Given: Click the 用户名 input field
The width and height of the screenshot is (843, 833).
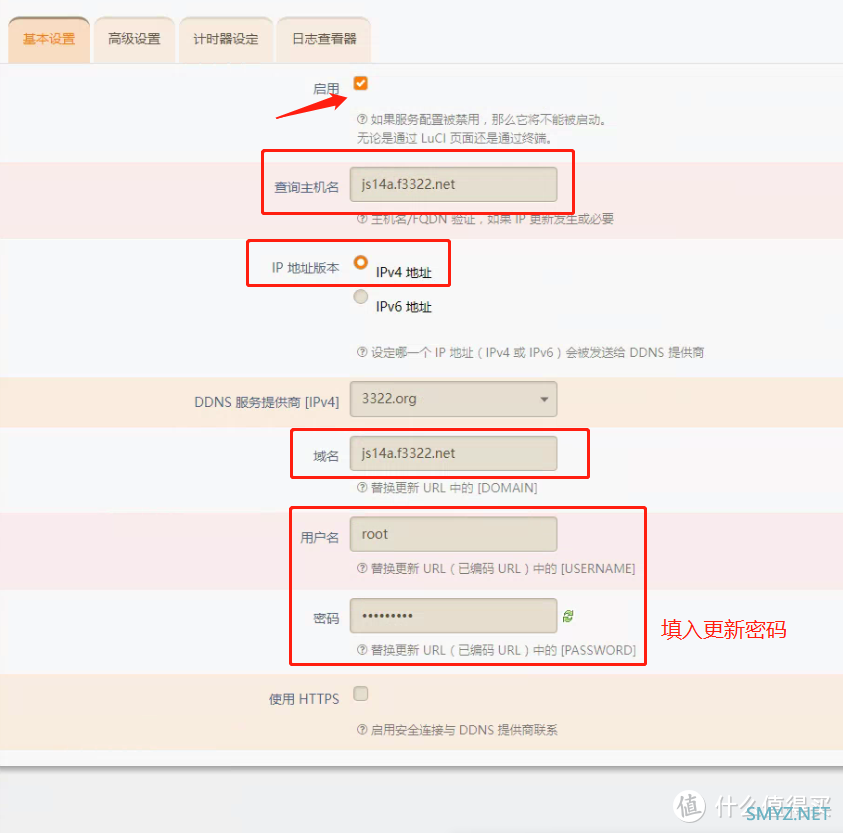Looking at the screenshot, I should click(453, 534).
